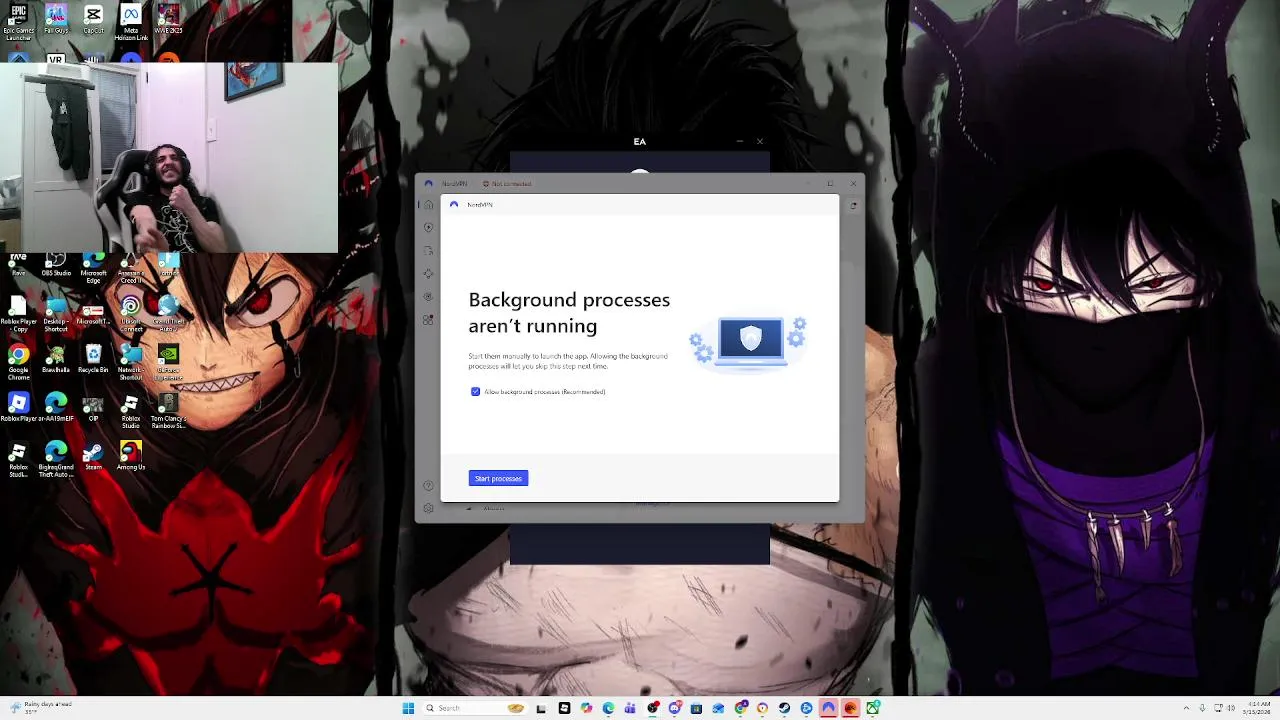The width and height of the screenshot is (1280, 720).
Task: Open GeForce Experience desktop icon
Action: tap(168, 363)
